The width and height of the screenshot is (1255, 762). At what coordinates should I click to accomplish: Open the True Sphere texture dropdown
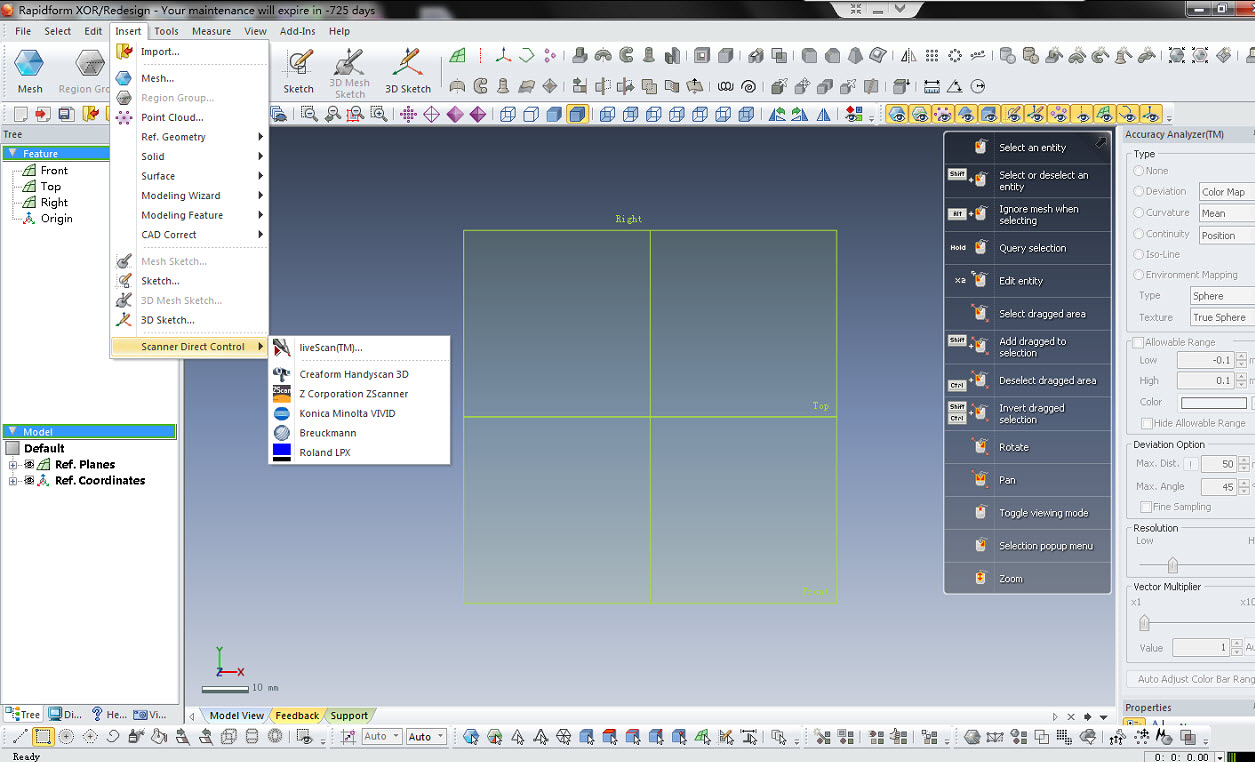[1221, 318]
